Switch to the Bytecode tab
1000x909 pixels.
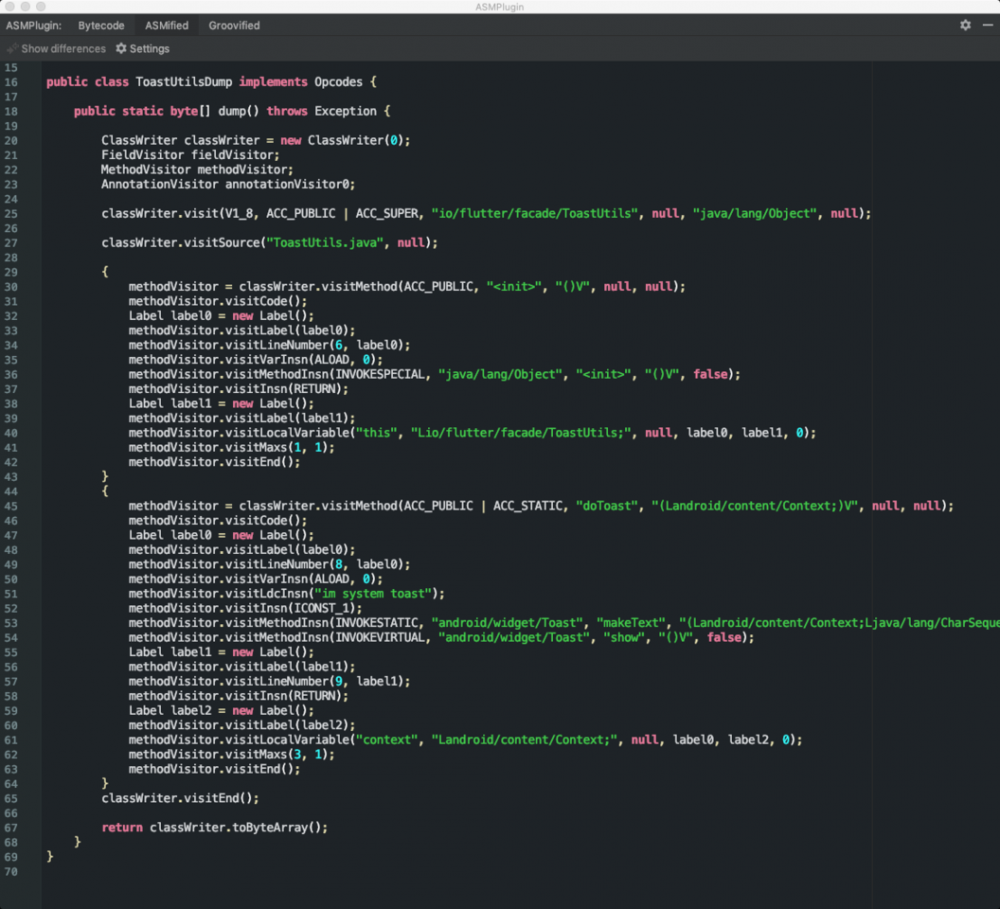click(101, 26)
